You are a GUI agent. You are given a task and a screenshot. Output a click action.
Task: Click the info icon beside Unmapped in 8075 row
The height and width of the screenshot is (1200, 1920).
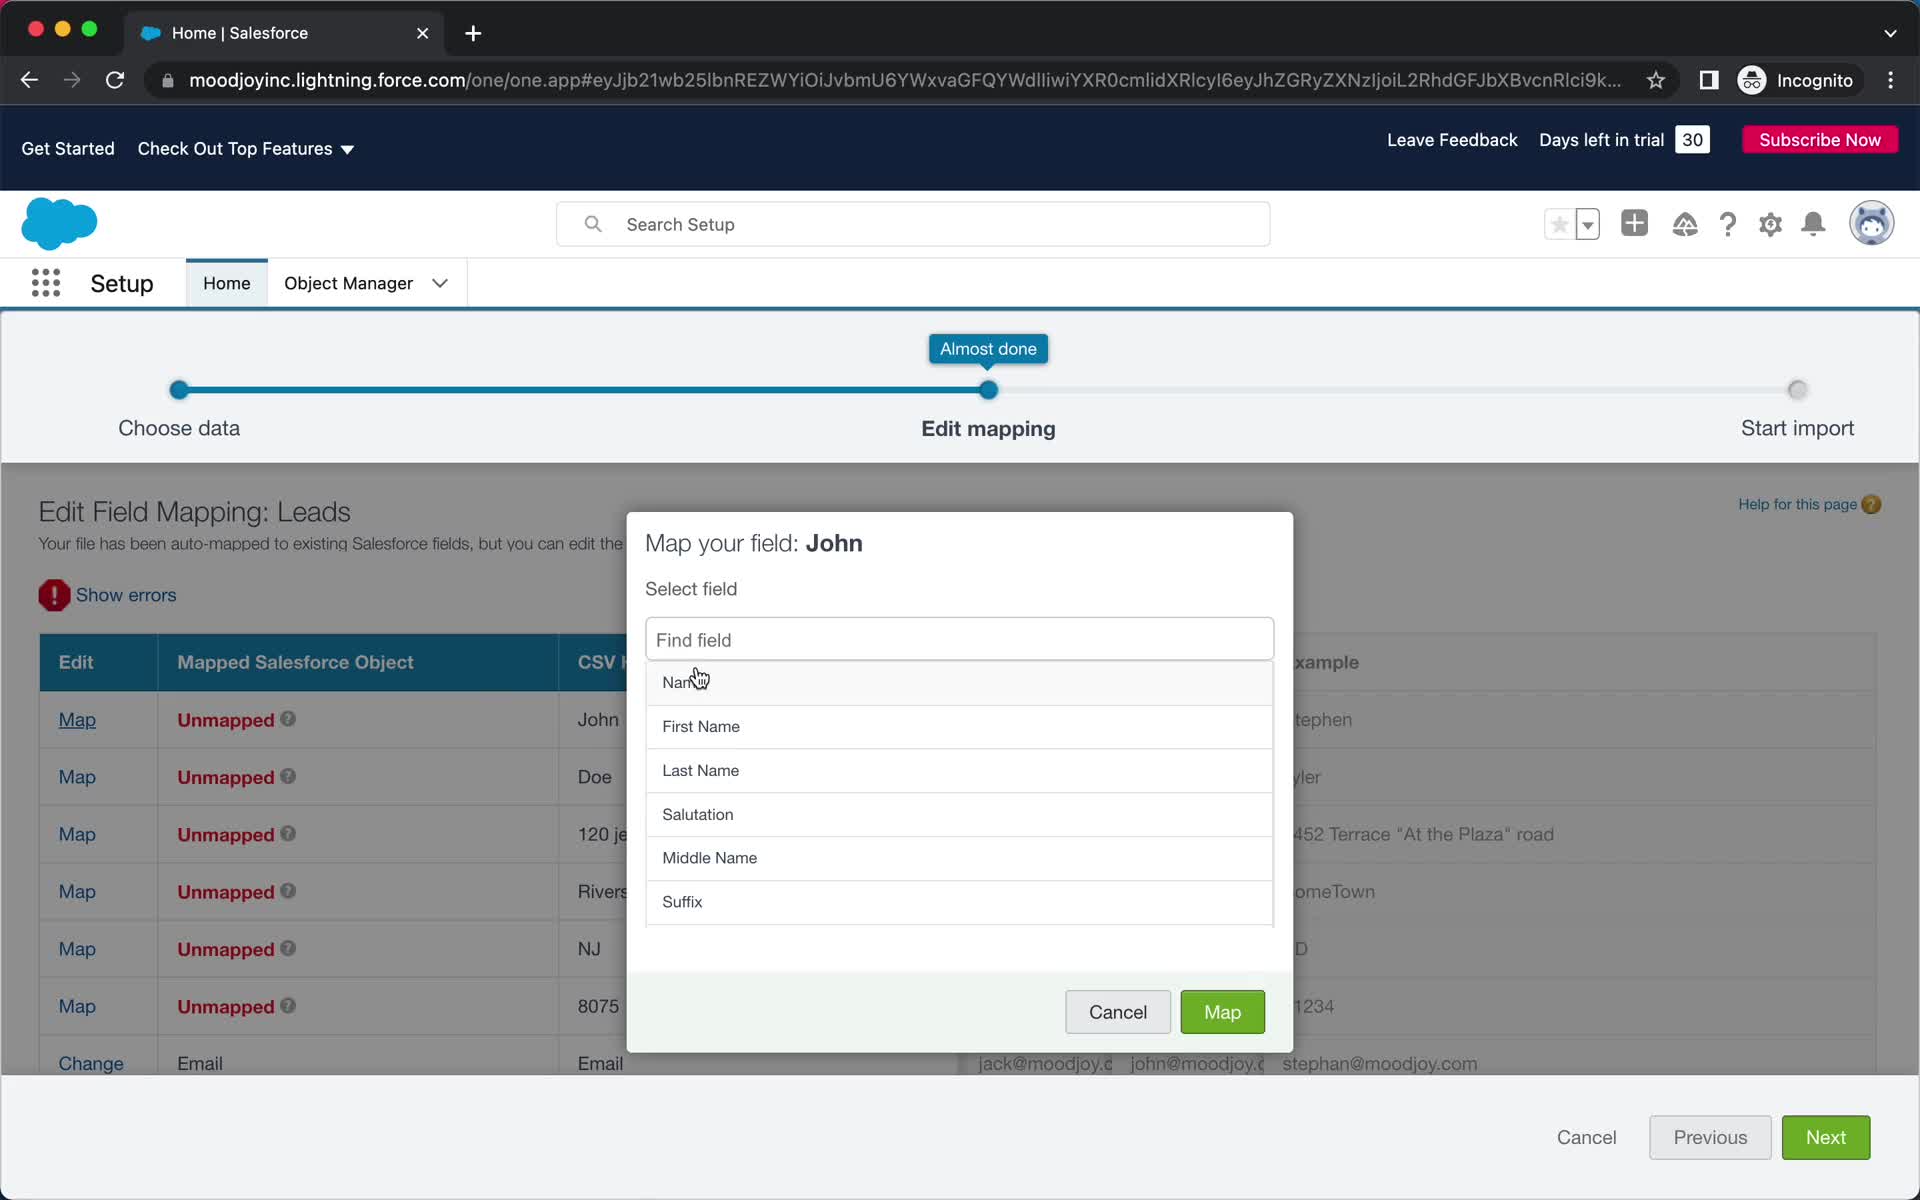[288, 1005]
